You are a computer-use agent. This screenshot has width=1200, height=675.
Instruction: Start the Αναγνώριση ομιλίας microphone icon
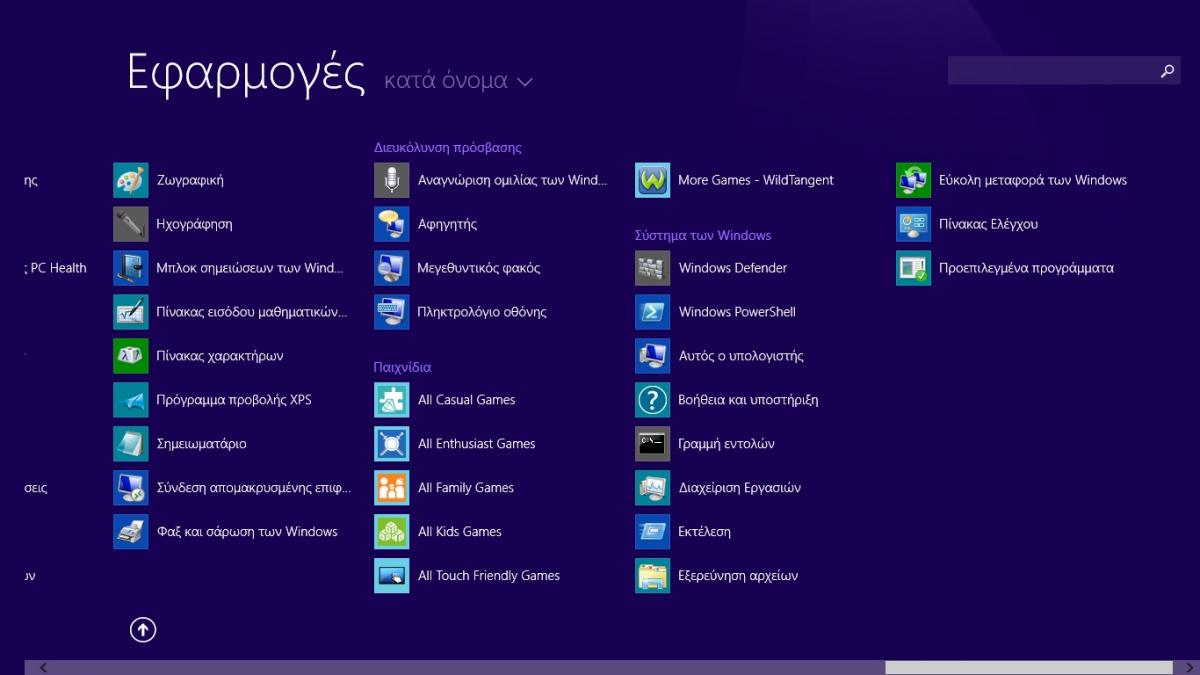(x=392, y=180)
